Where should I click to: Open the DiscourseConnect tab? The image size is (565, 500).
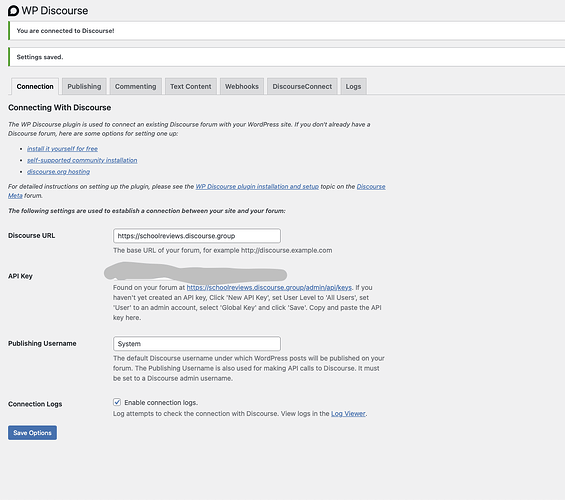pyautogui.click(x=302, y=86)
